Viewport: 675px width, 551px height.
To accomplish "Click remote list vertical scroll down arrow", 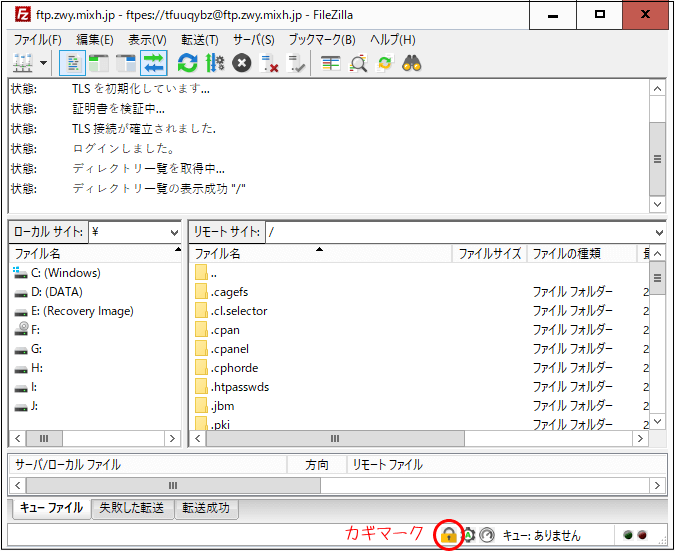I will (x=657, y=421).
